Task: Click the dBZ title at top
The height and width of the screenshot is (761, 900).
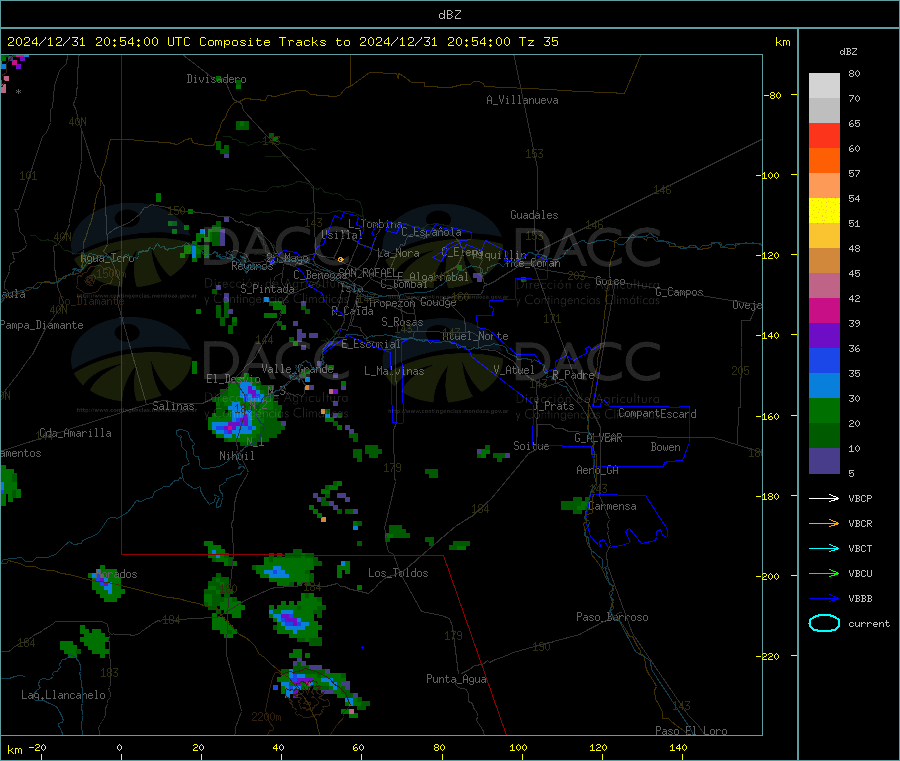Action: pyautogui.click(x=449, y=15)
